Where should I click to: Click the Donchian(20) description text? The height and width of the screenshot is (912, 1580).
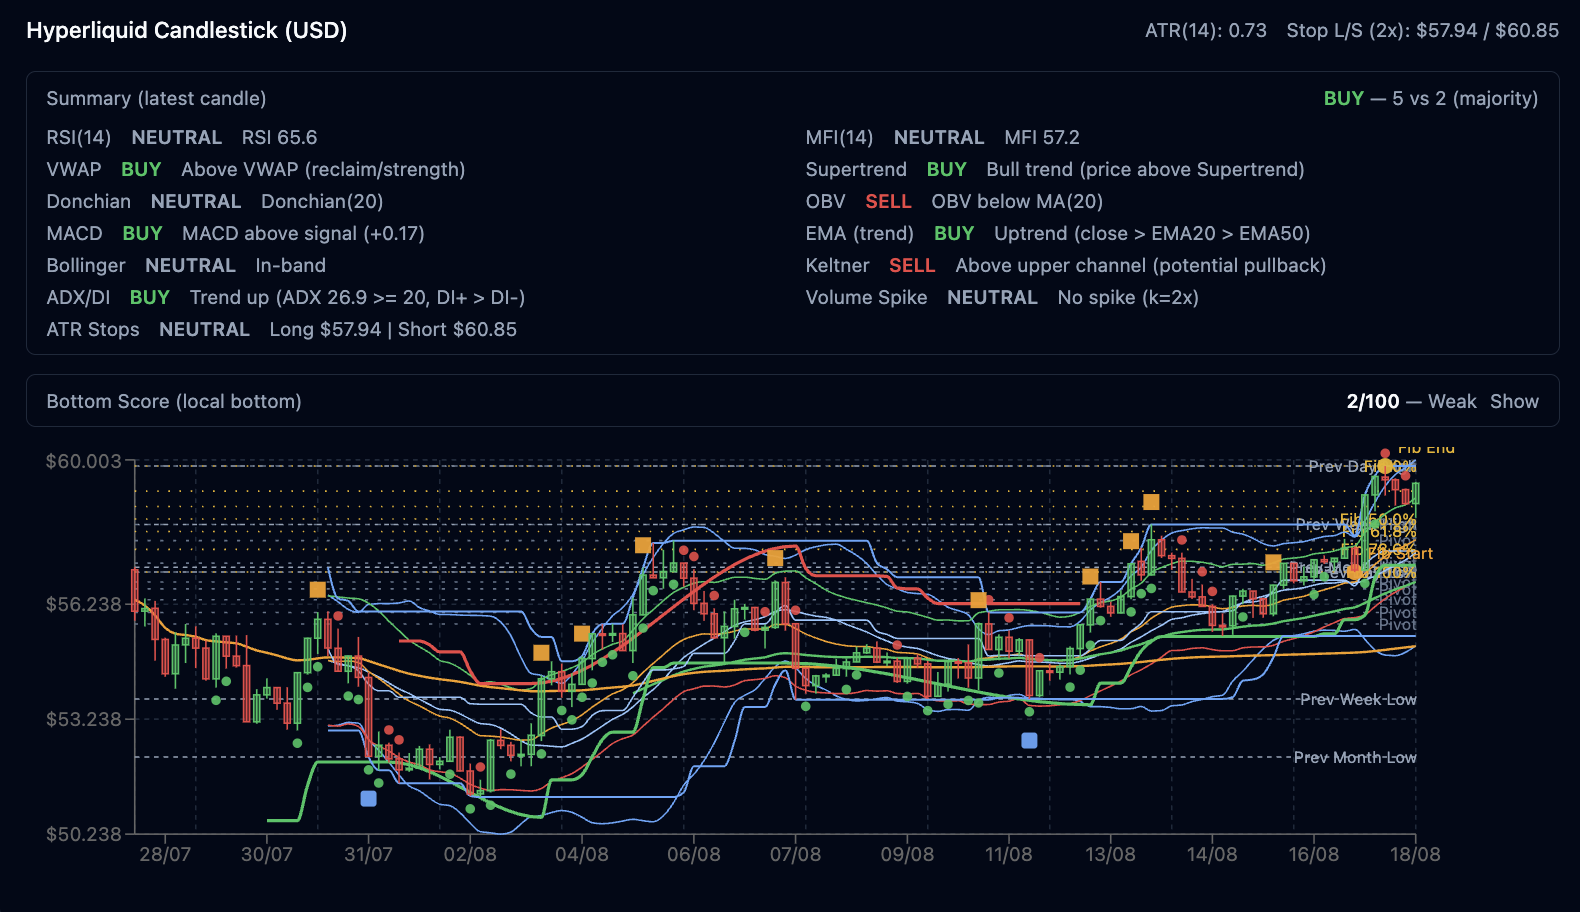[x=322, y=201]
